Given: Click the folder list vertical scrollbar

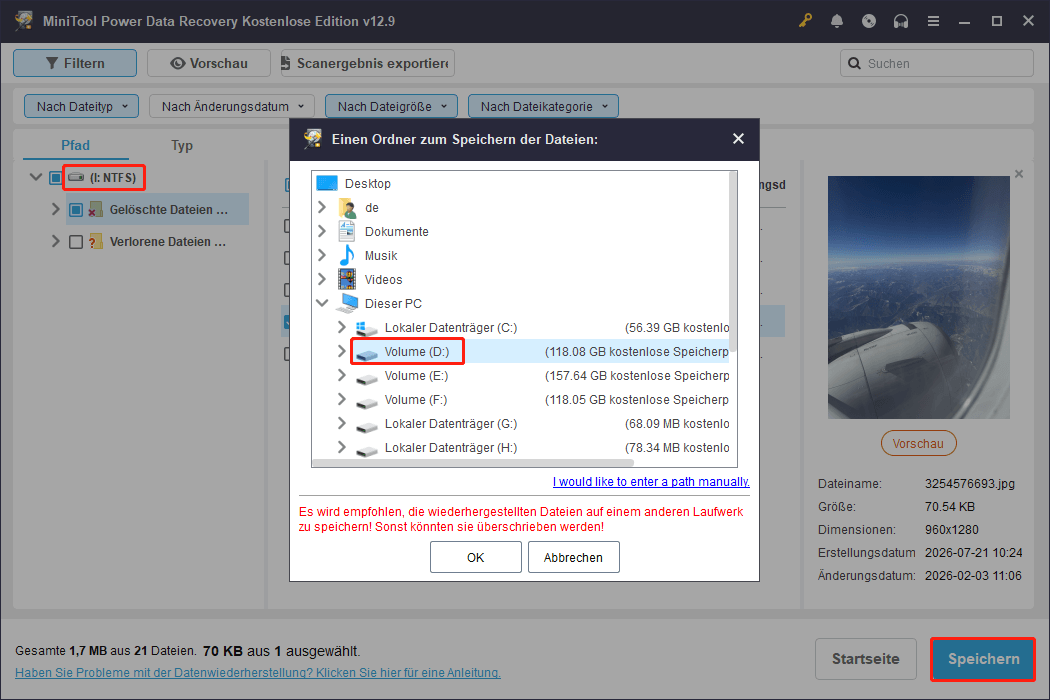Looking at the screenshot, I should 733,261.
